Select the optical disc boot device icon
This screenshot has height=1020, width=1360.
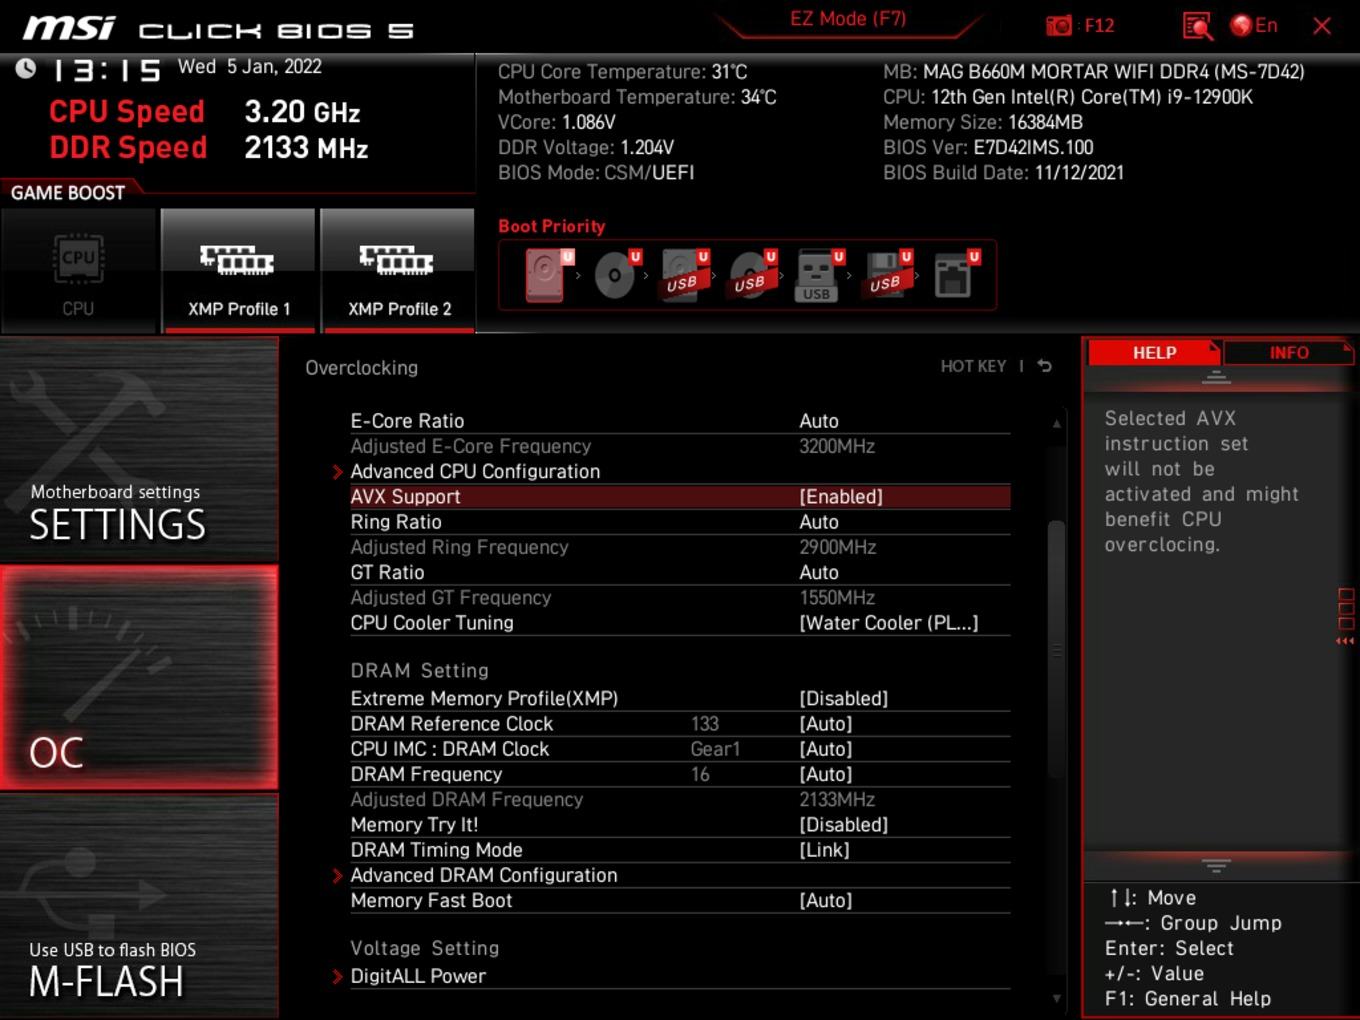tap(617, 274)
